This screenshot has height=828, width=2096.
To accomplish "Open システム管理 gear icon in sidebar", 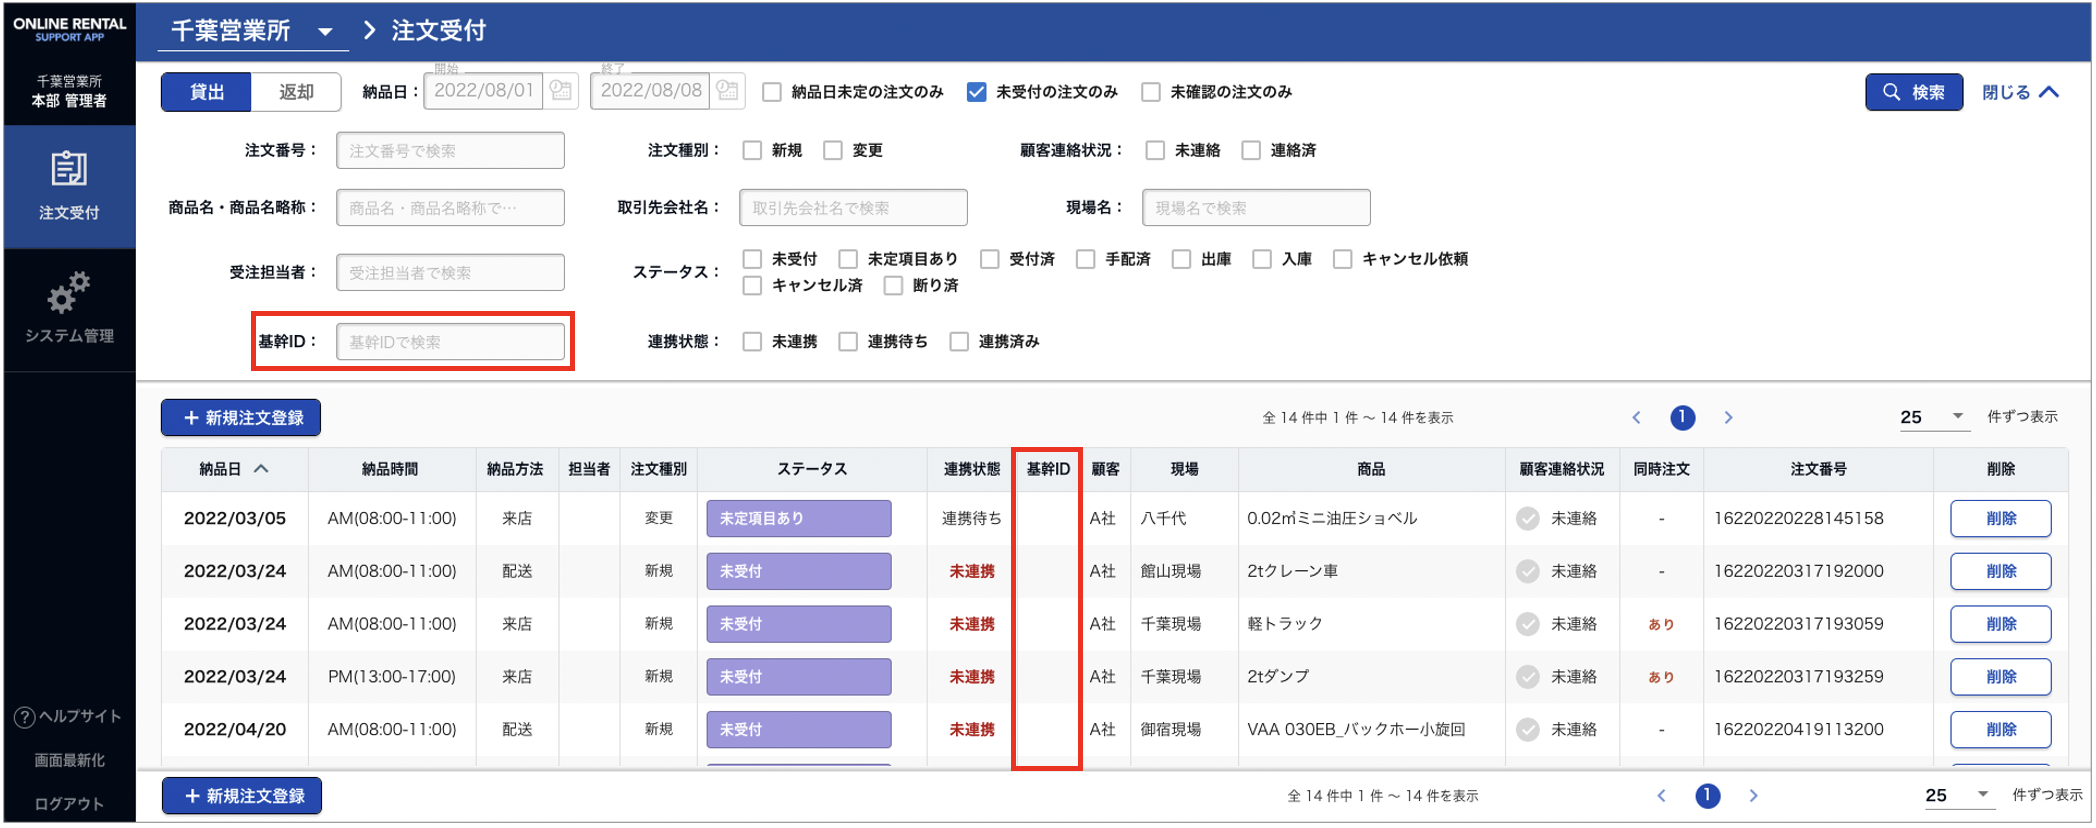I will 68,293.
